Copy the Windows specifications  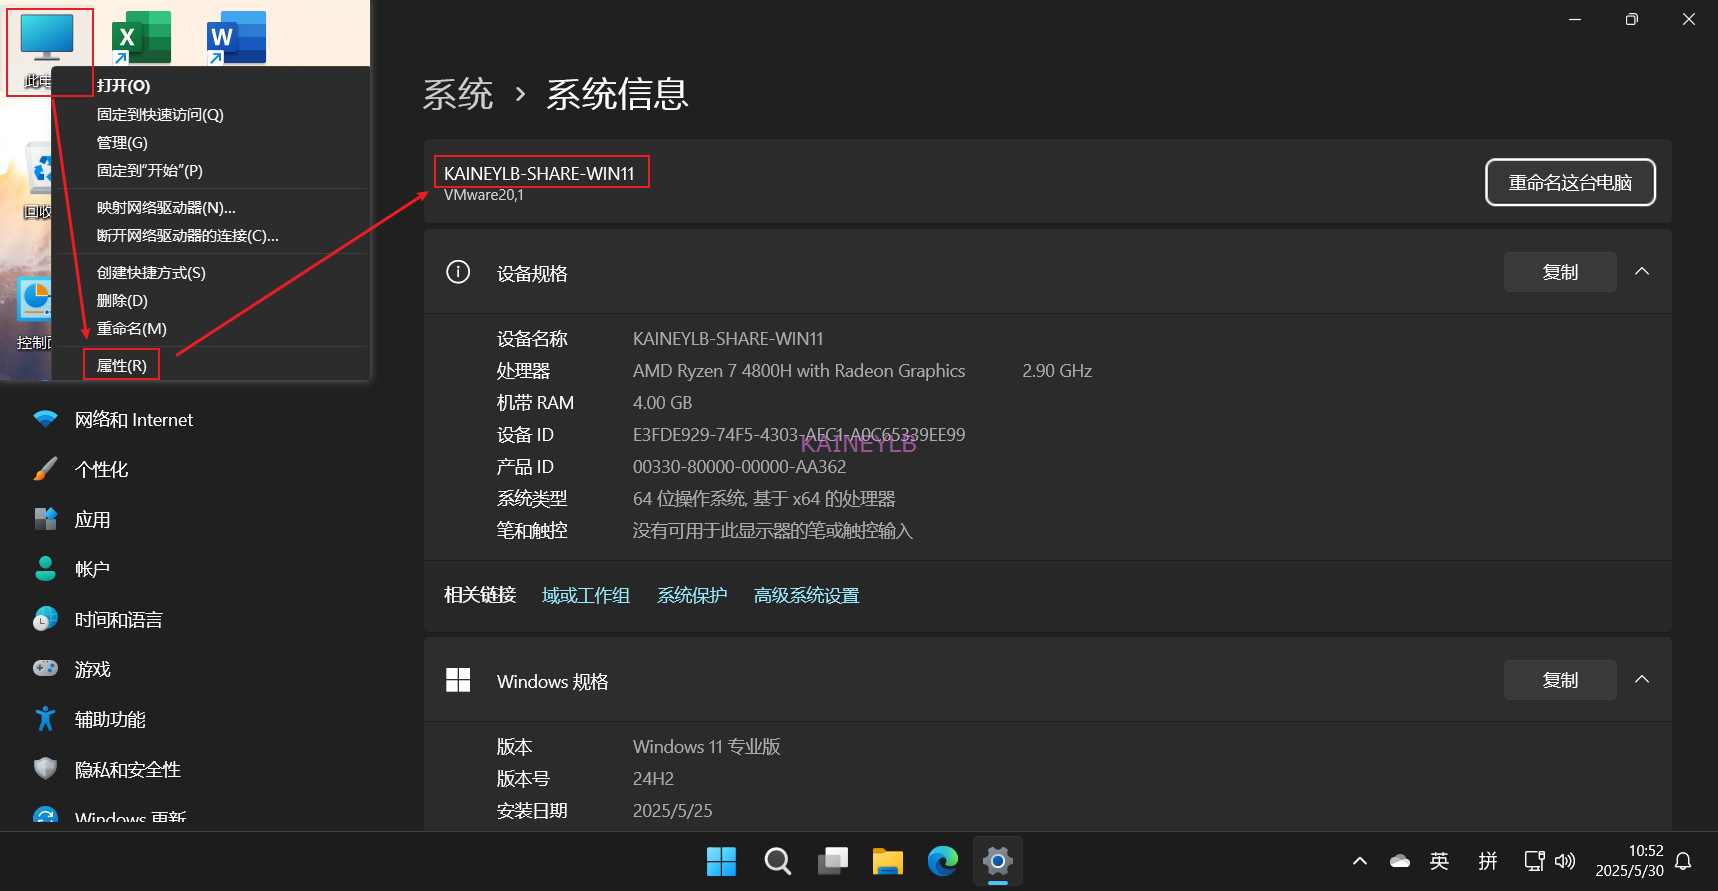tap(1560, 680)
